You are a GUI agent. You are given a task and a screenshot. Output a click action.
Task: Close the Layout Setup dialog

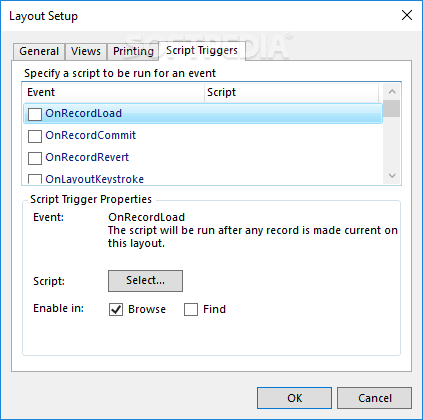(x=407, y=15)
